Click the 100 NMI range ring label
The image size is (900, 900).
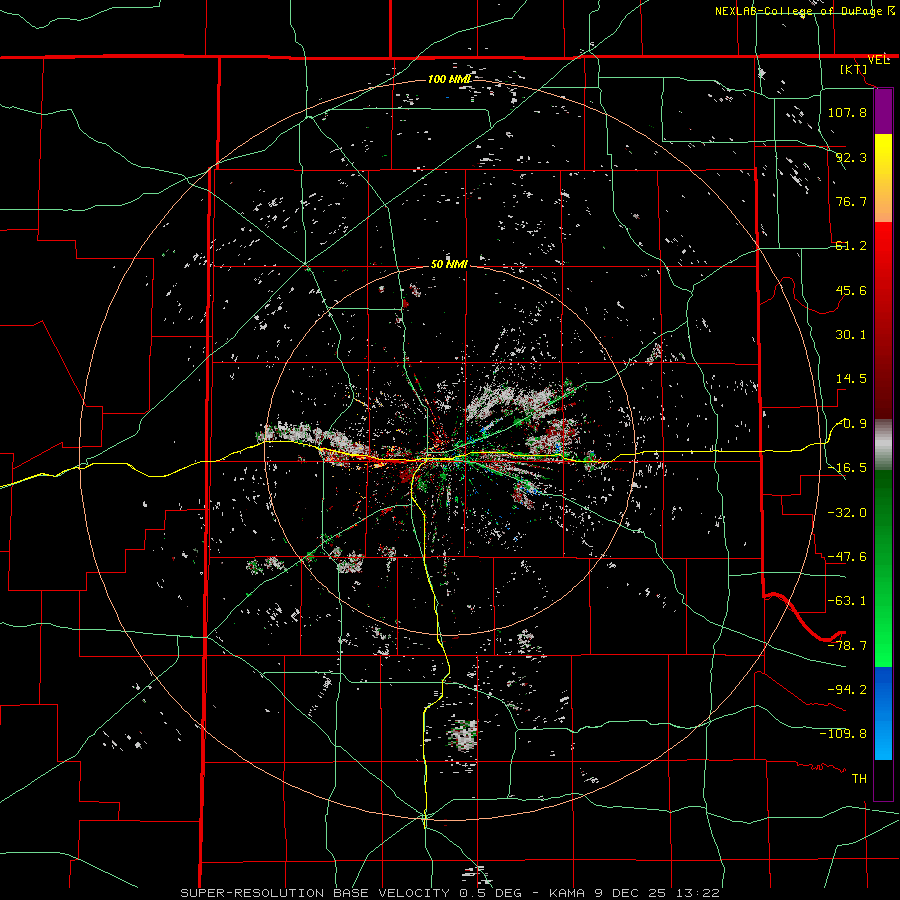click(x=449, y=79)
